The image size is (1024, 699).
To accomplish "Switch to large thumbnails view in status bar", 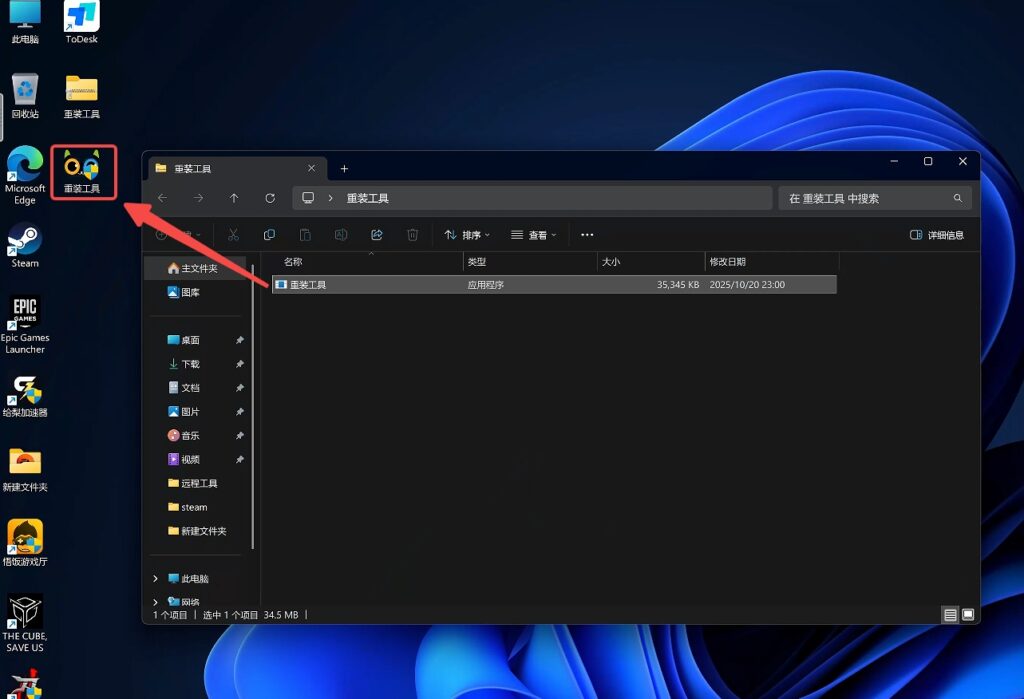I will click(x=968, y=615).
